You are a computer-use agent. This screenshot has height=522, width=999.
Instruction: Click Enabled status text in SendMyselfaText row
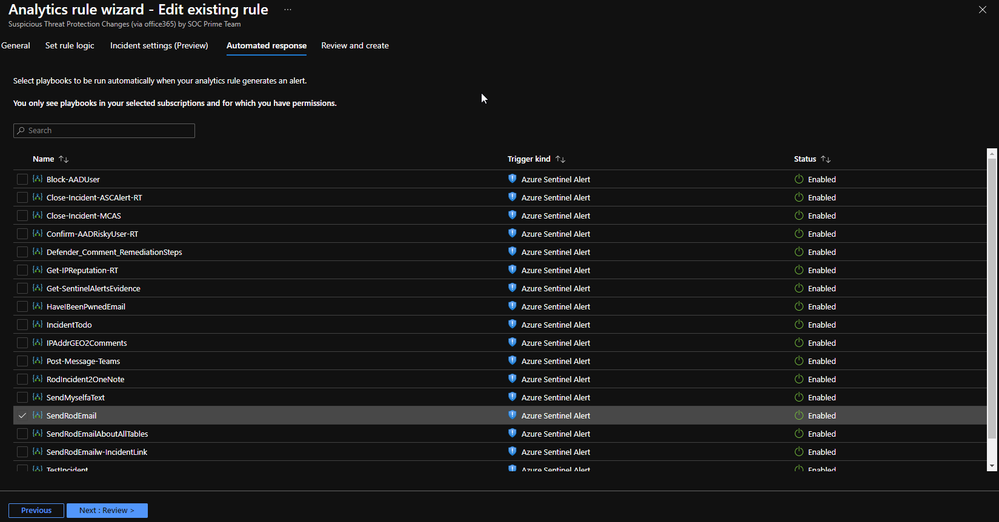[x=822, y=398]
